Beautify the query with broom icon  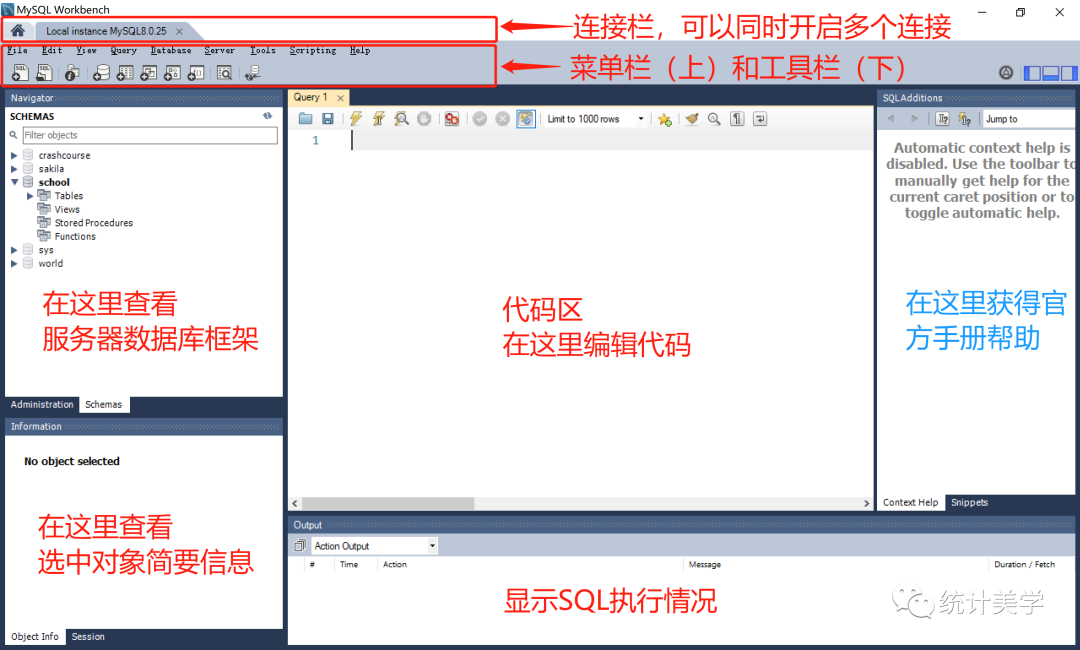coord(692,119)
